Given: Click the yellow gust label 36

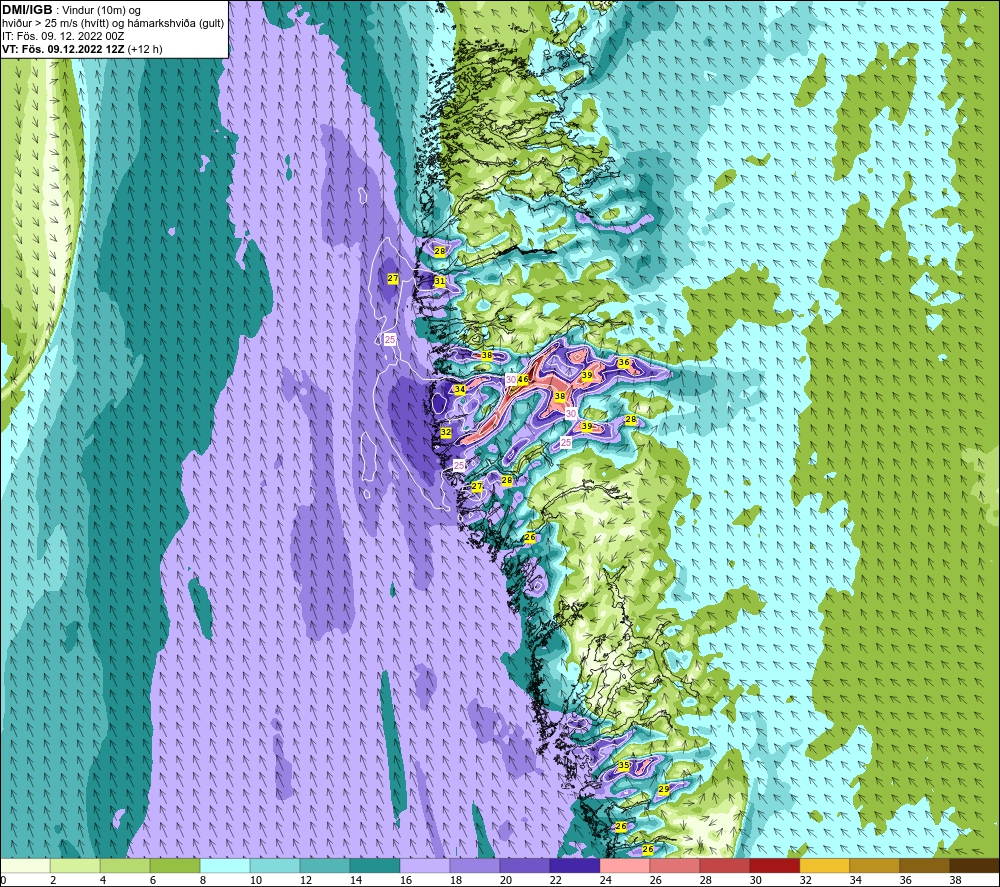Looking at the screenshot, I should coord(624,362).
